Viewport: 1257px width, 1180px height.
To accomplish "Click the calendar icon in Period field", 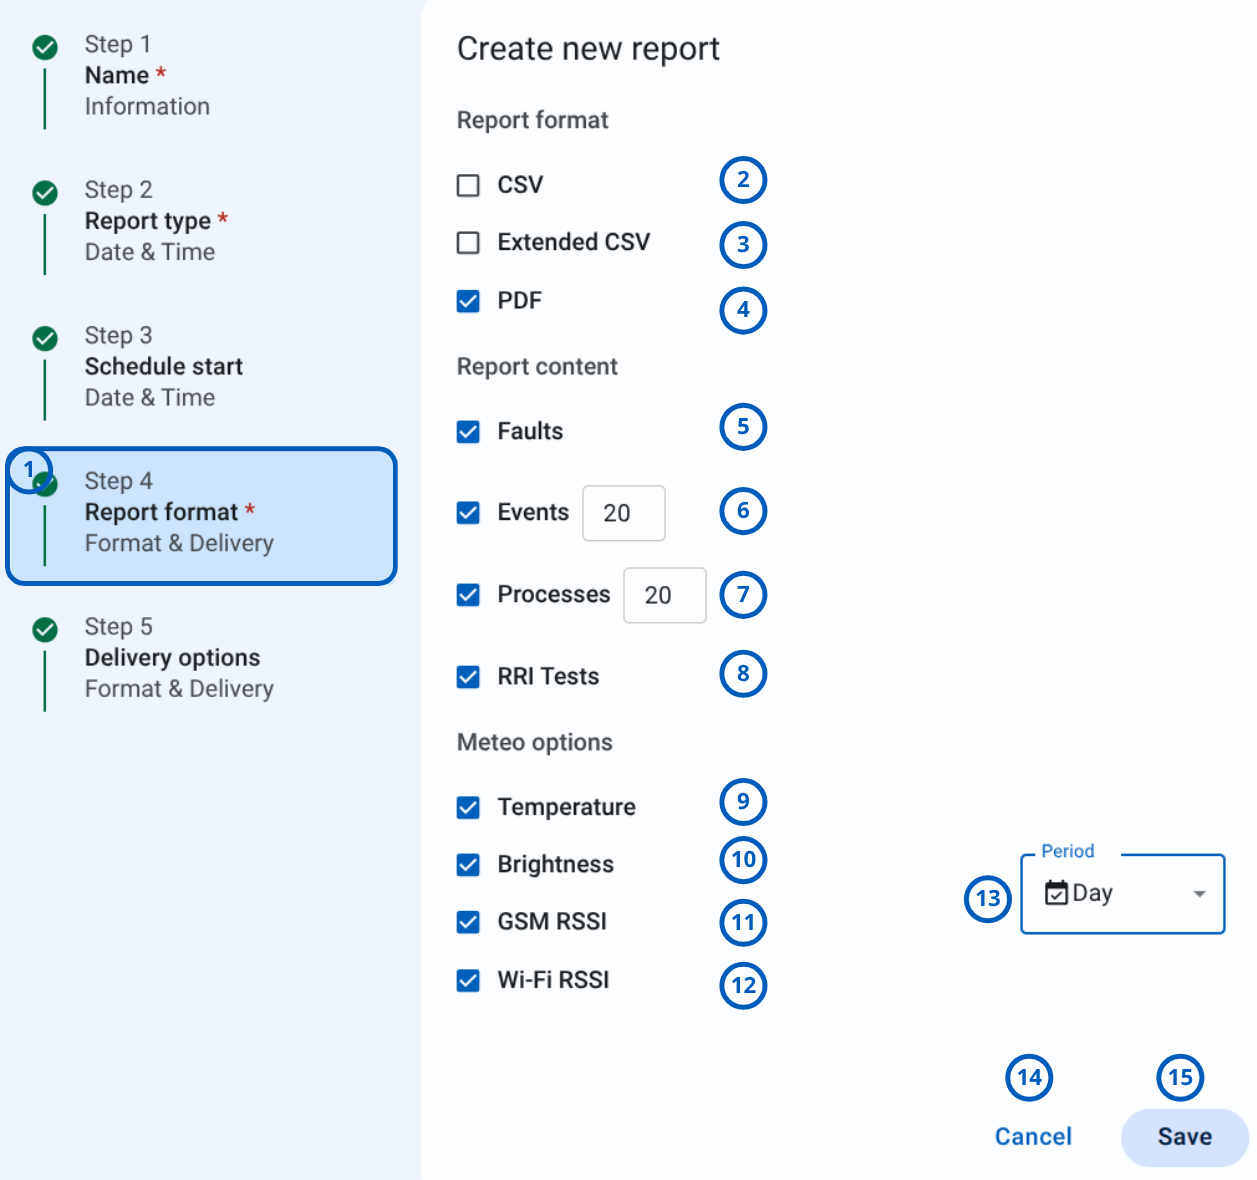I will [x=1056, y=892].
